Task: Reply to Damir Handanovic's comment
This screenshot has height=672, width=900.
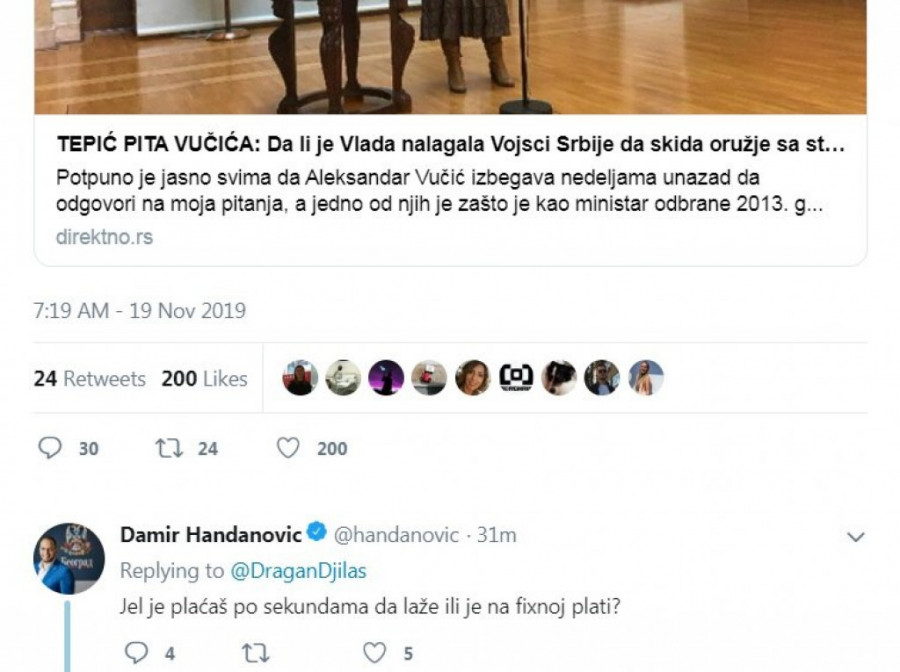Action: [x=137, y=652]
